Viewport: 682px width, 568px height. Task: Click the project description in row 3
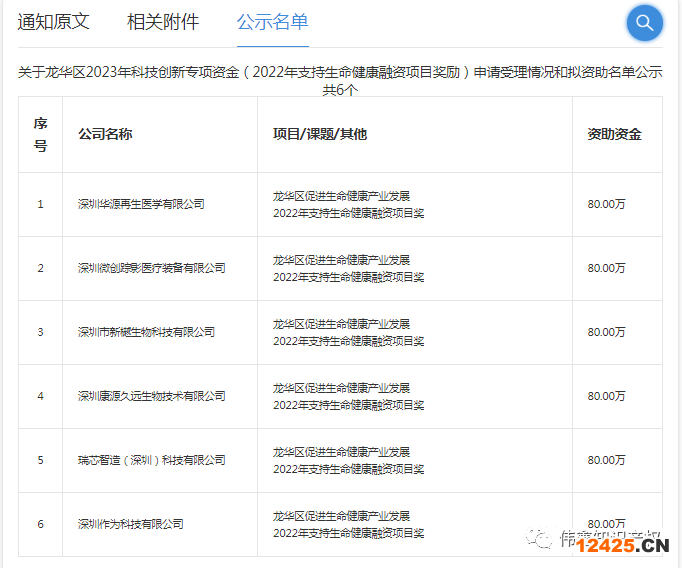point(348,332)
